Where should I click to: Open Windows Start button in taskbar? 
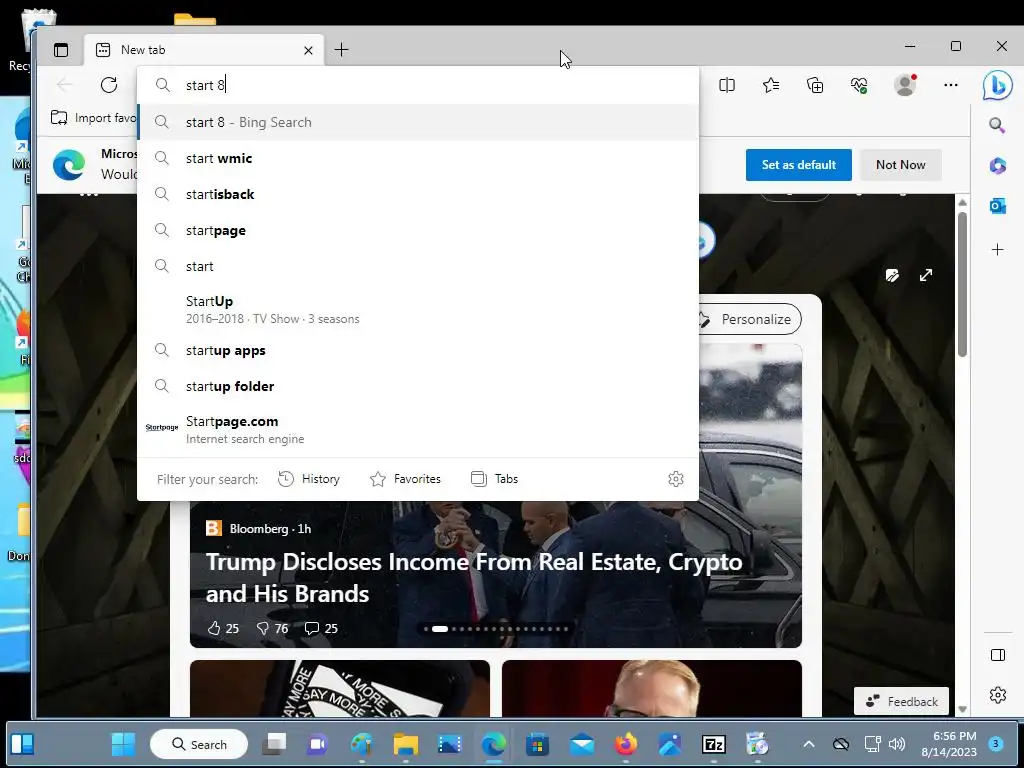click(x=123, y=744)
